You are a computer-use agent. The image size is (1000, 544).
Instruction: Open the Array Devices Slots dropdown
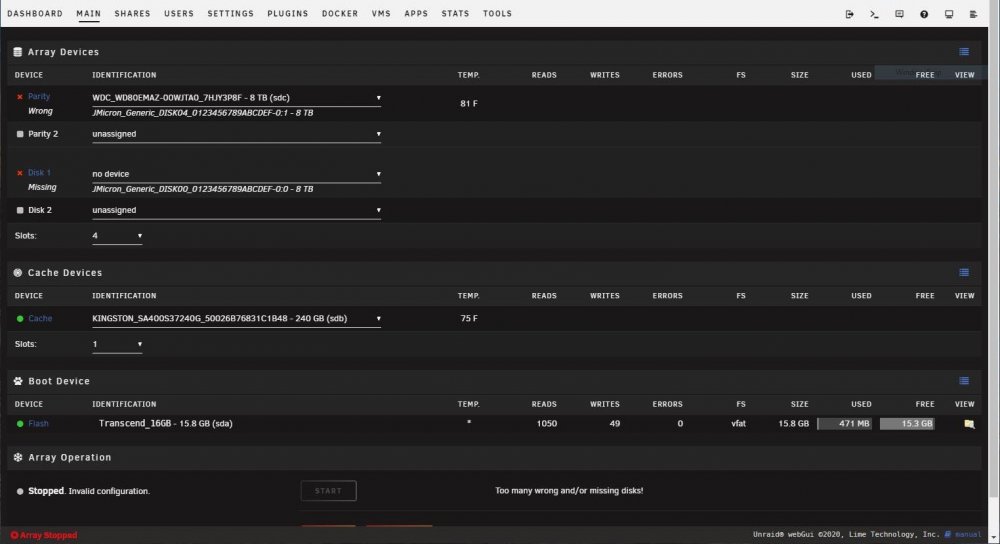click(117, 236)
